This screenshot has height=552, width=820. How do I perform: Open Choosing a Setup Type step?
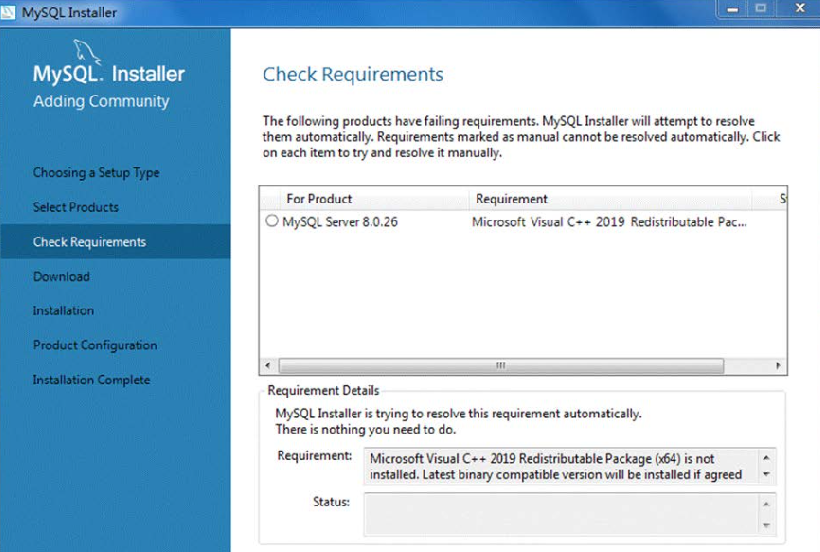96,172
